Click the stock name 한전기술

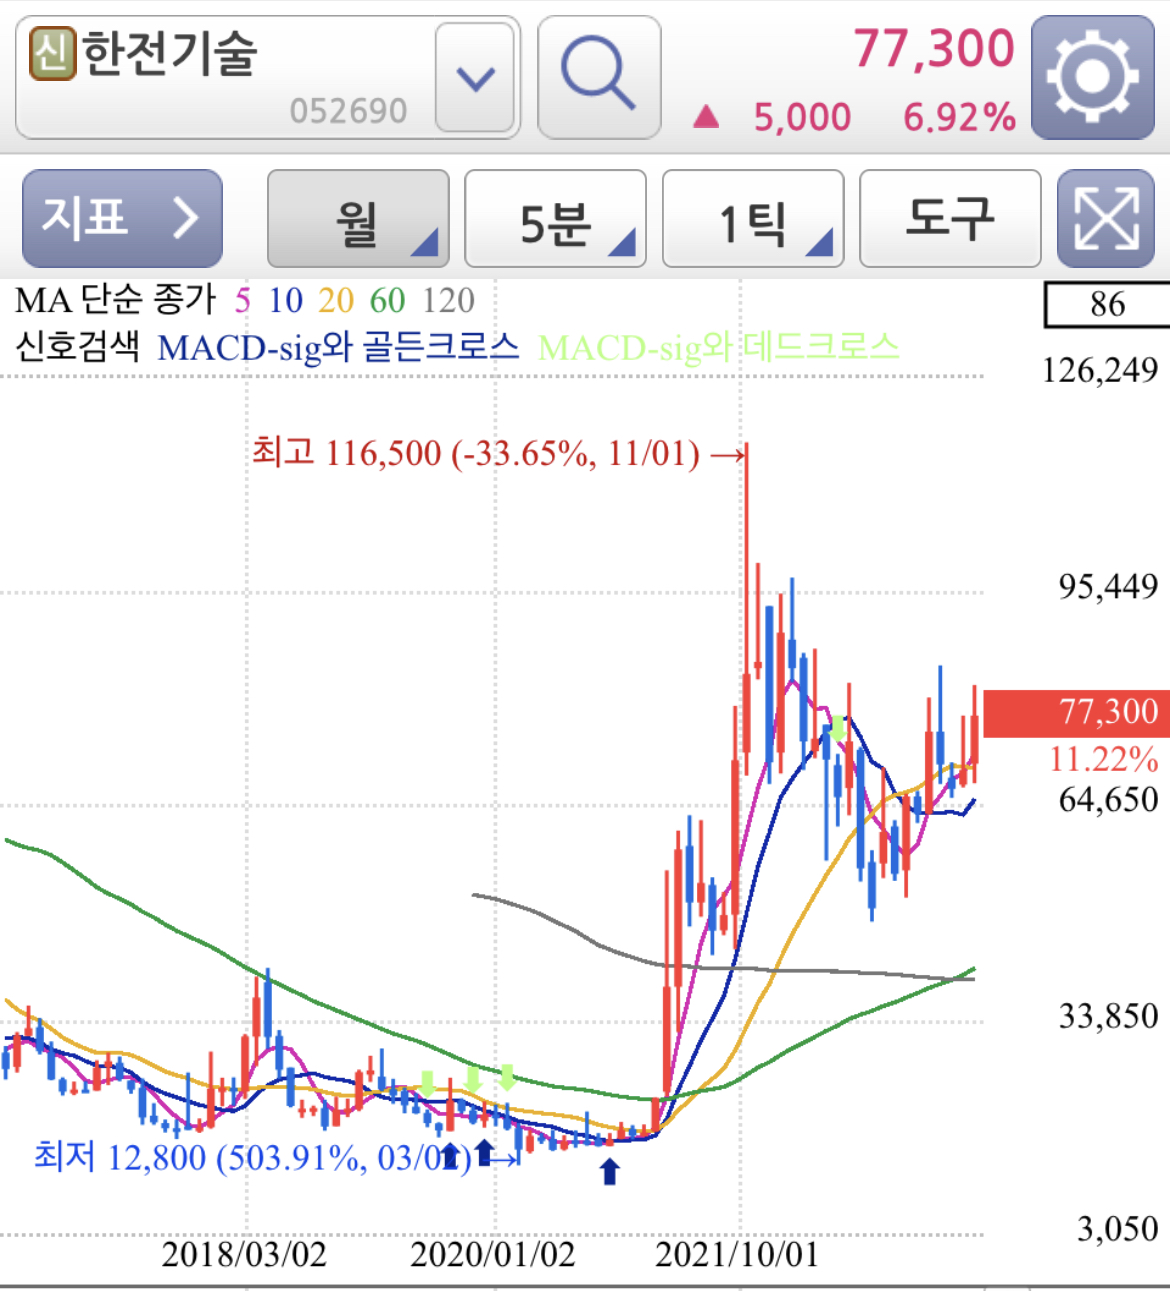(x=170, y=53)
